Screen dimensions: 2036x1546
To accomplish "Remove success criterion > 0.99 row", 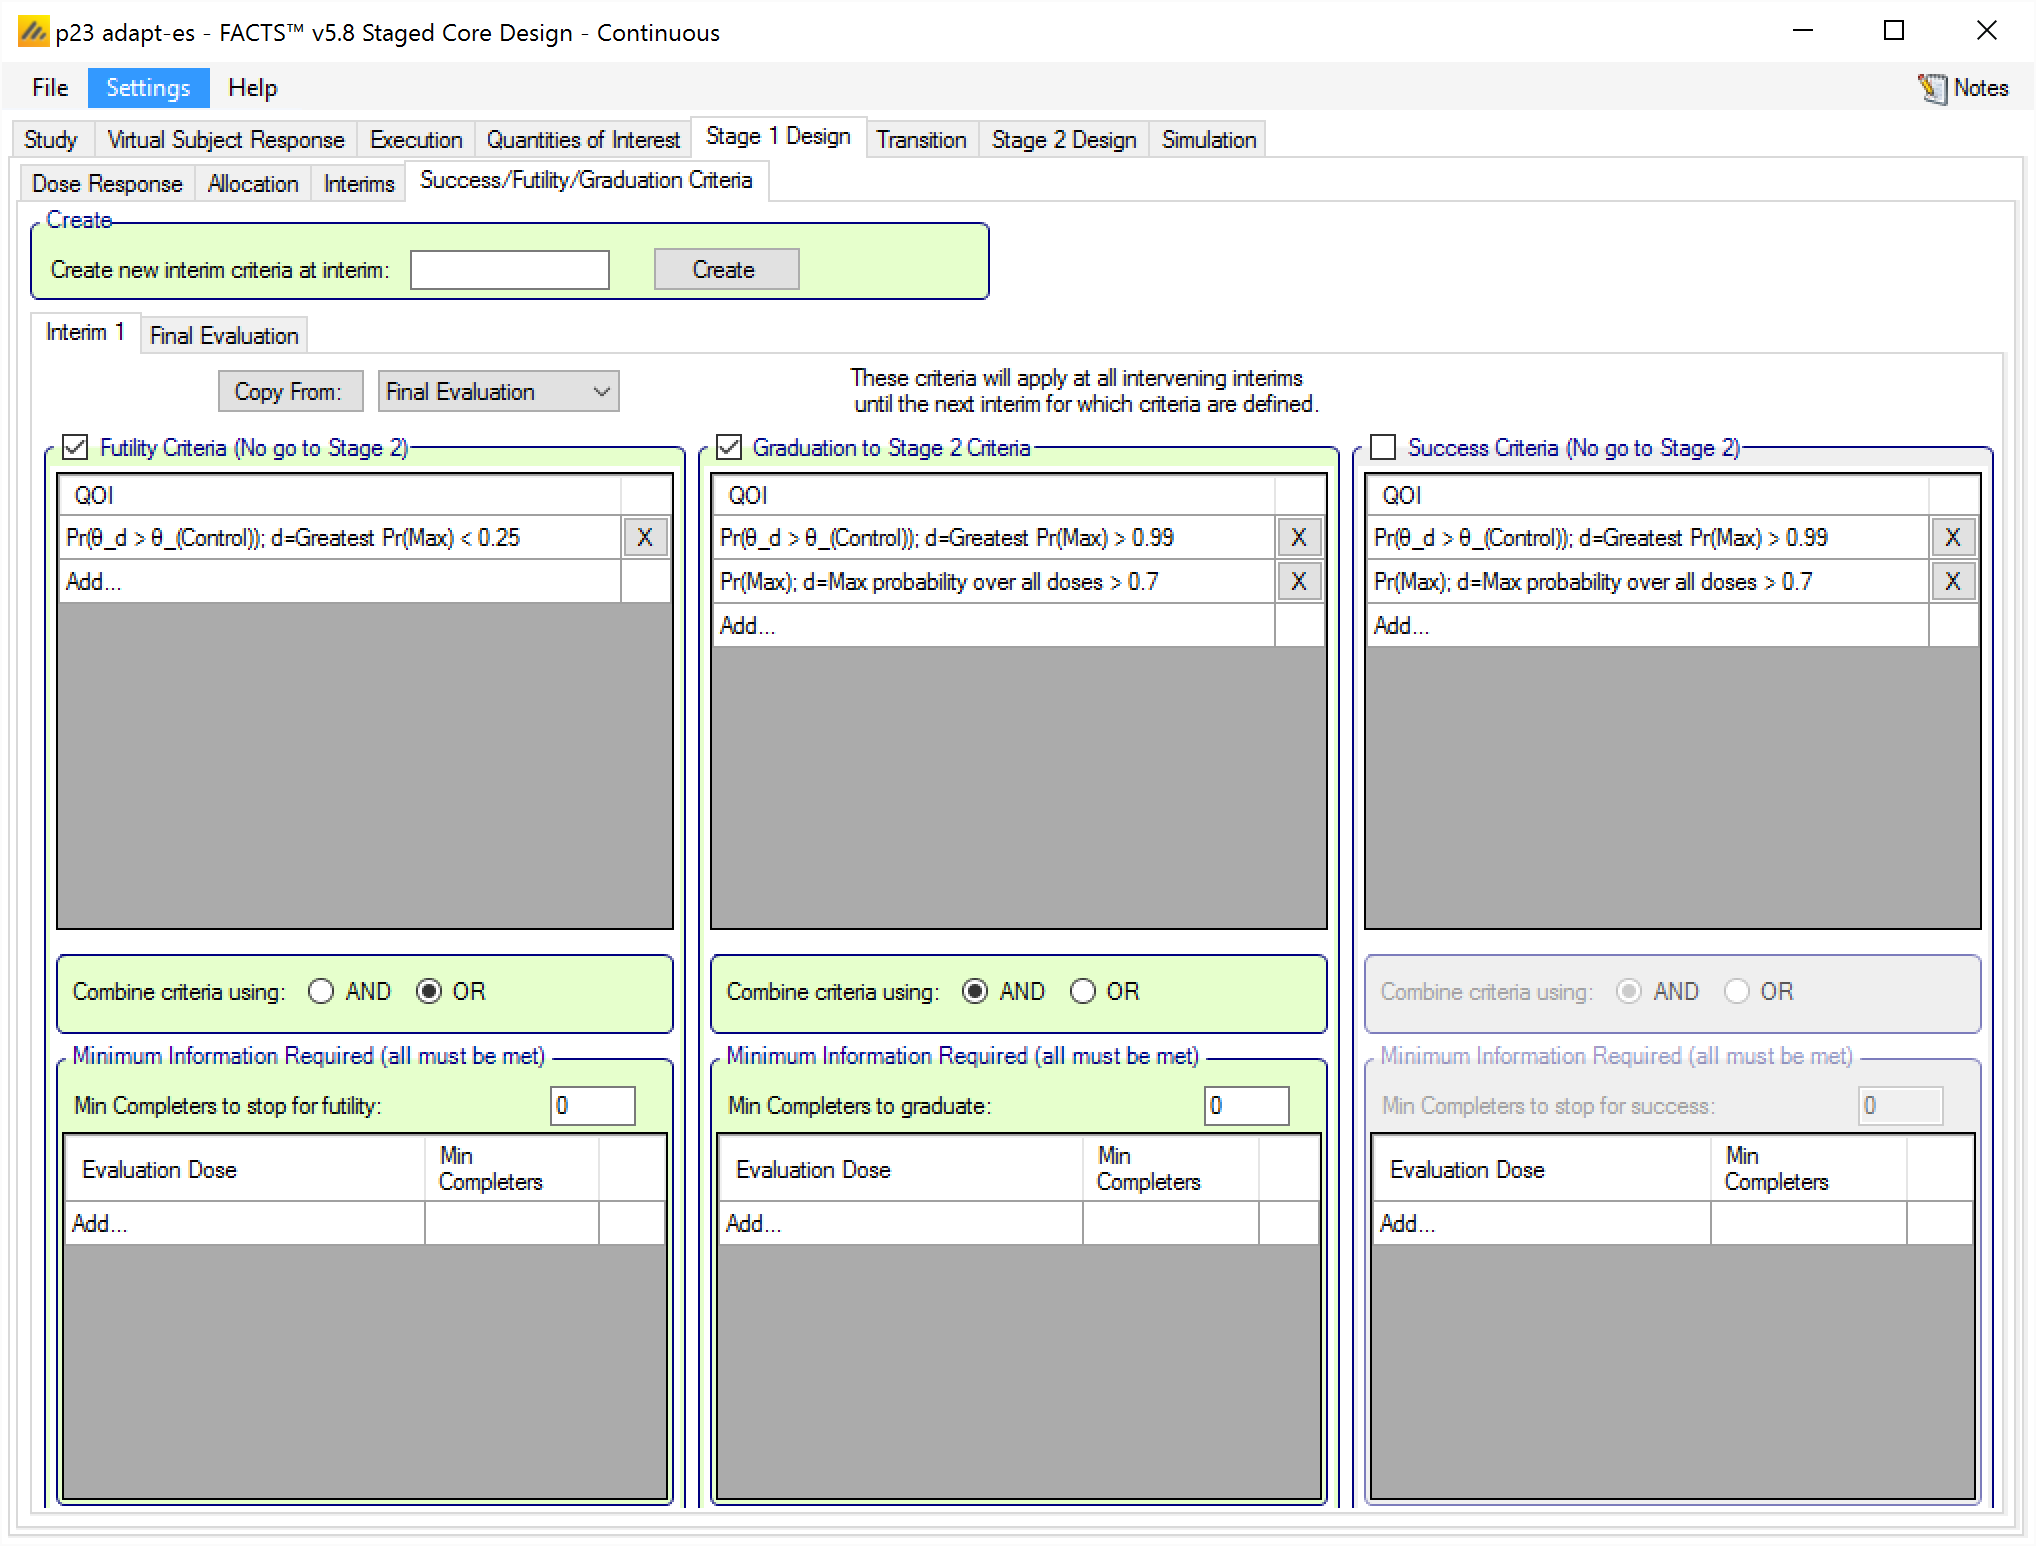I will click(1952, 538).
